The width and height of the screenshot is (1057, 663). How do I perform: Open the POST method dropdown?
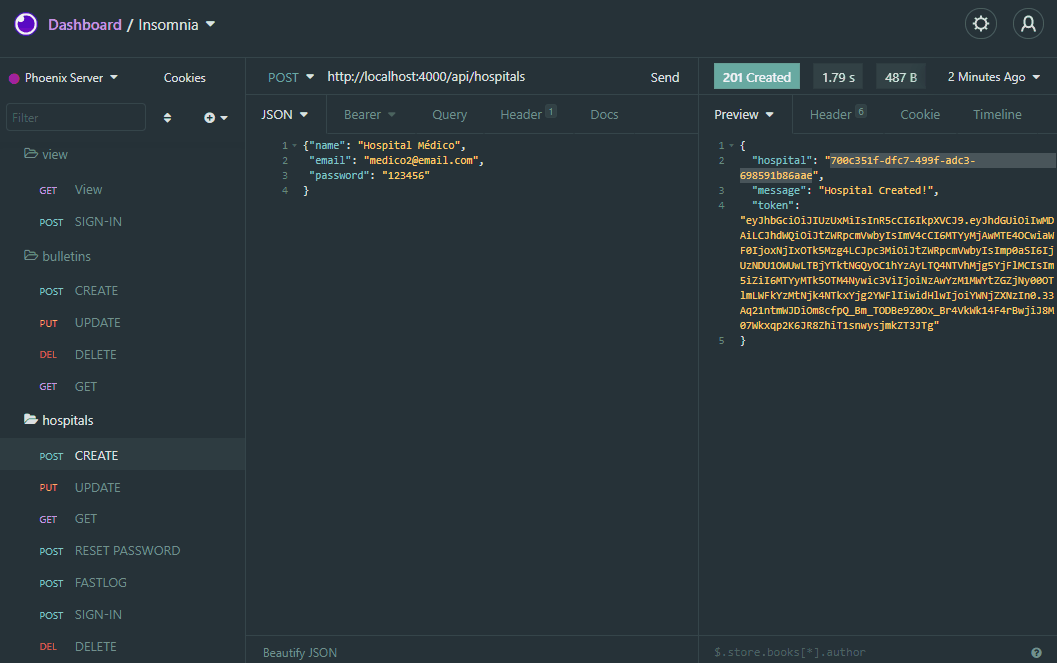[291, 77]
